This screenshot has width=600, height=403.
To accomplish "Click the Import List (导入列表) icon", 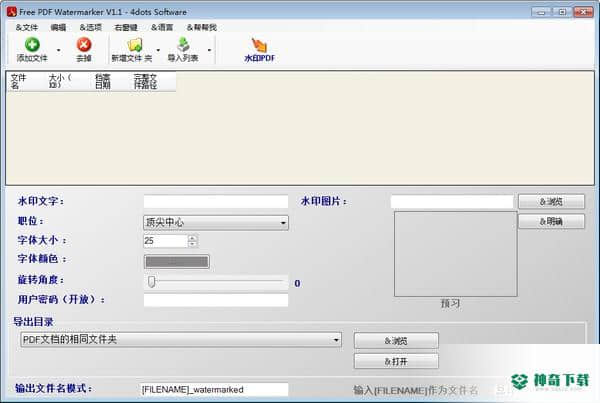I will tap(183, 44).
